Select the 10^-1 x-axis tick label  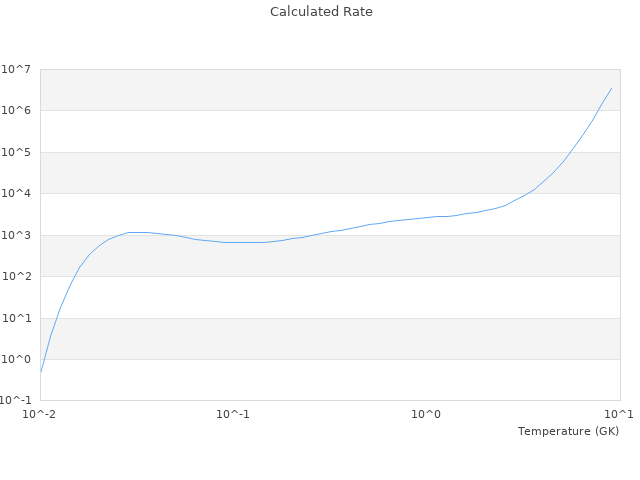(233, 414)
